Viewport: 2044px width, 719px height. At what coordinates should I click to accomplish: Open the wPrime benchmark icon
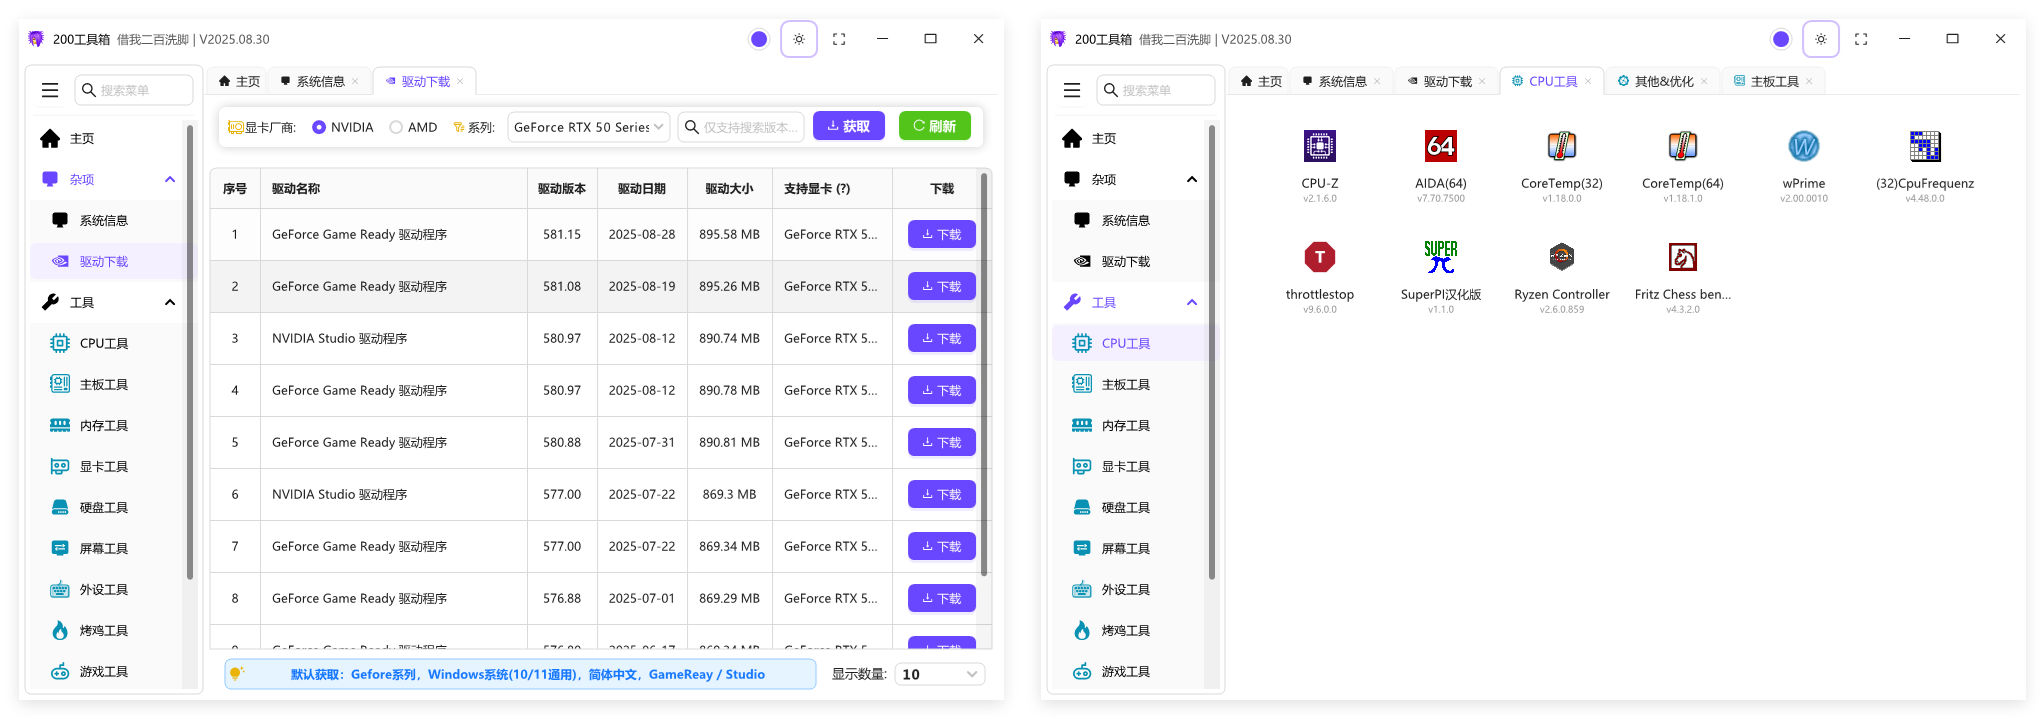(1803, 146)
